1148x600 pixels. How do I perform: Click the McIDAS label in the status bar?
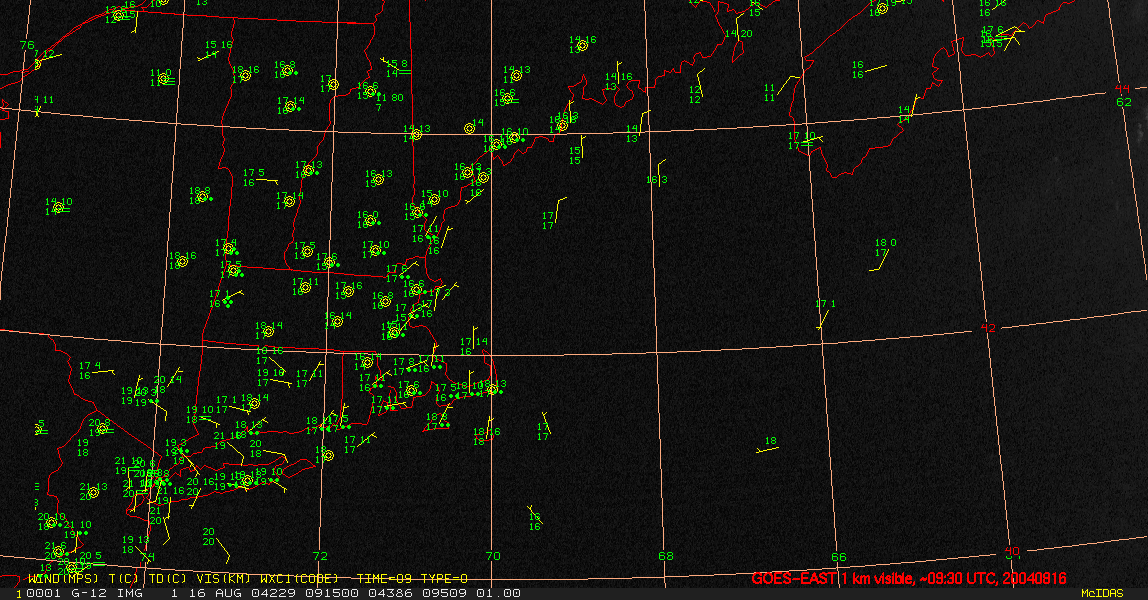[1102, 593]
